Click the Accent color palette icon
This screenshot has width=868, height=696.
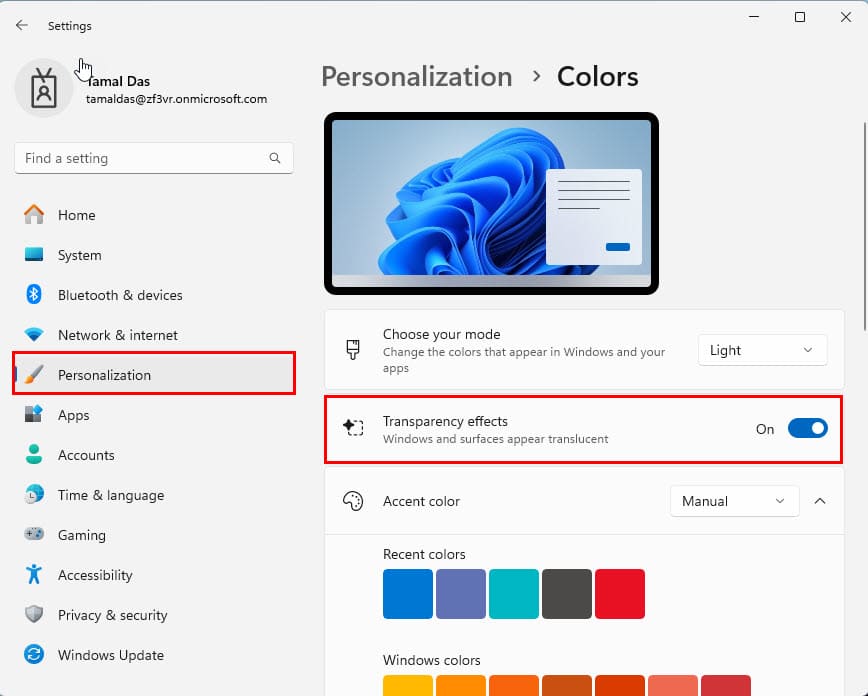click(x=353, y=501)
